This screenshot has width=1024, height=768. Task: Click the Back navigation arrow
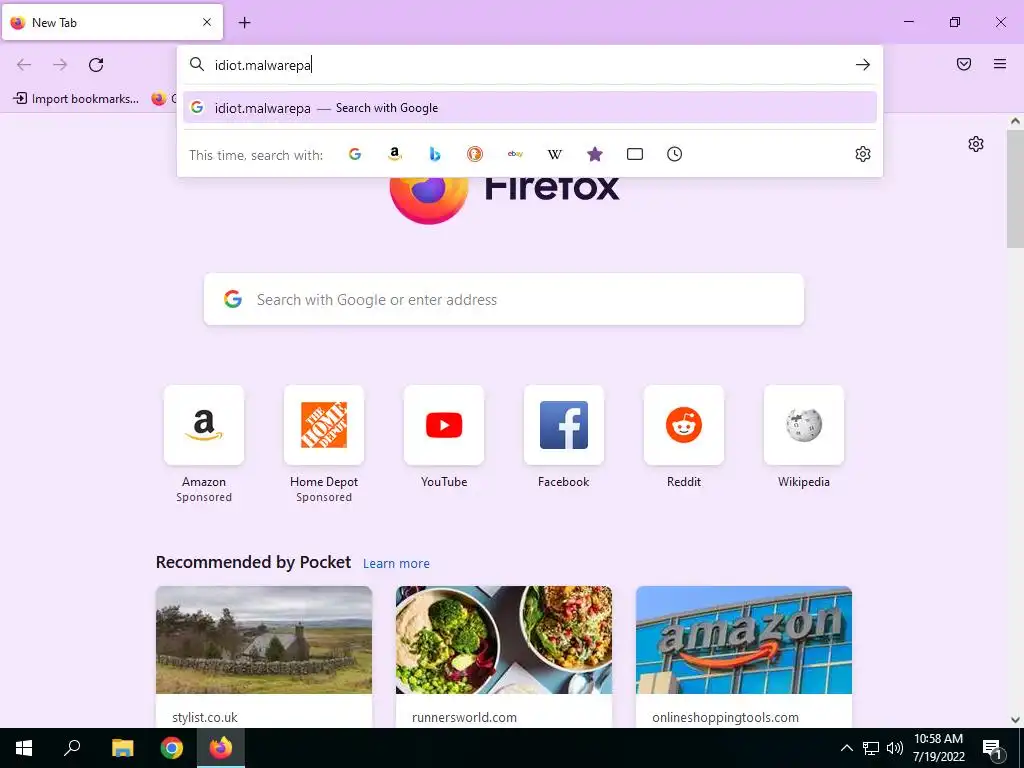click(24, 65)
